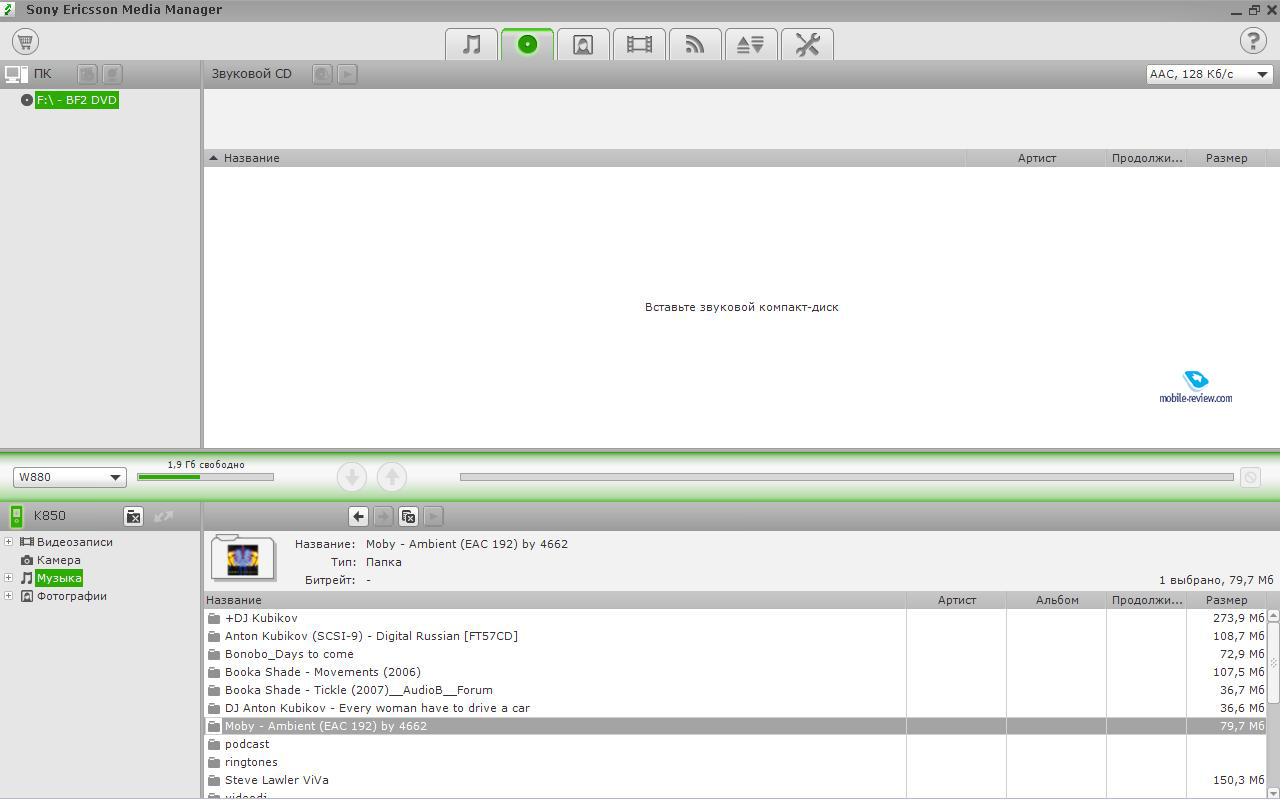
Task: Click the upper Продолжи... column header
Action: click(x=1147, y=158)
